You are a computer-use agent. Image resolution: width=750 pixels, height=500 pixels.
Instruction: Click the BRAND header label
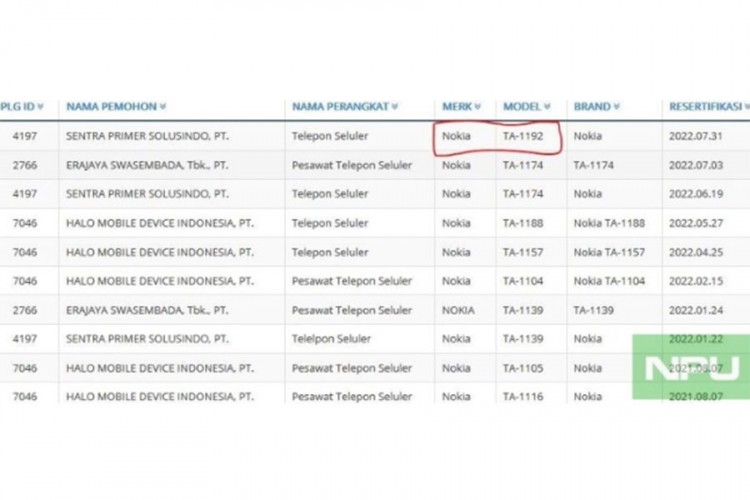tap(592, 107)
